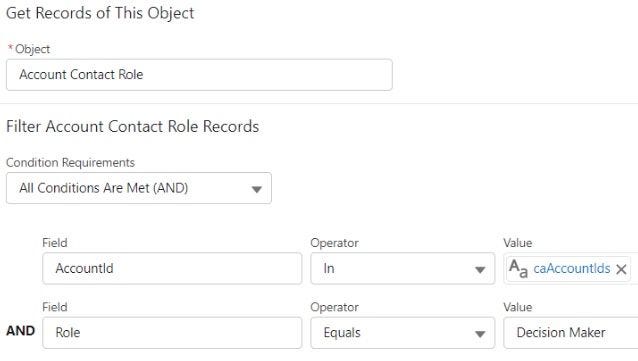The height and width of the screenshot is (361, 638).
Task: Click the Account Contact Role object field
Action: [x=199, y=75]
